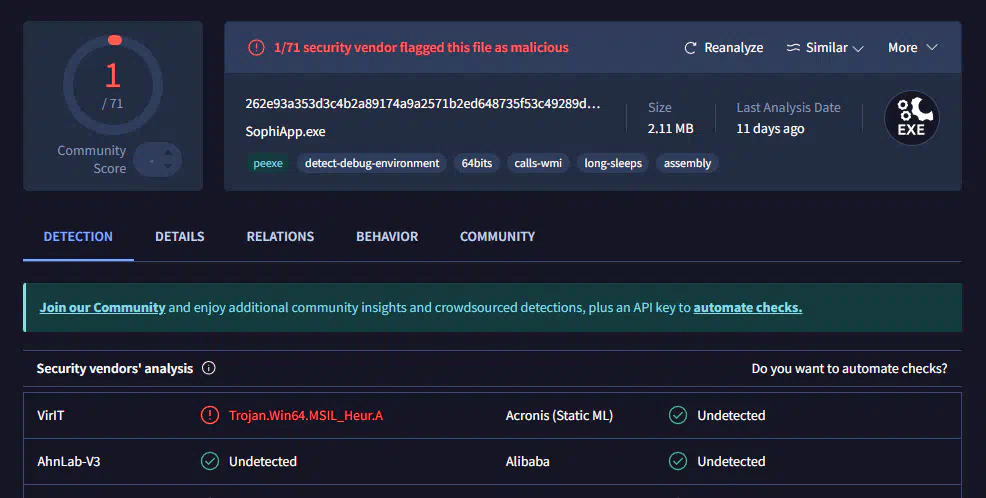Image resolution: width=986 pixels, height=498 pixels.
Task: Click the file hash 262e93a353d3c4b2...
Action: click(x=423, y=104)
